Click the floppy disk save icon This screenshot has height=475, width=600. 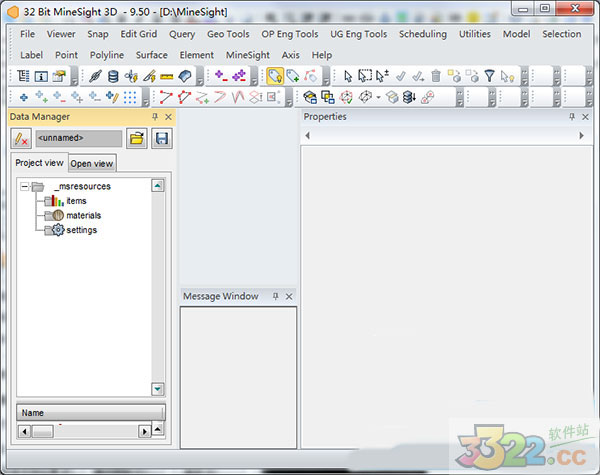pyautogui.click(x=161, y=139)
